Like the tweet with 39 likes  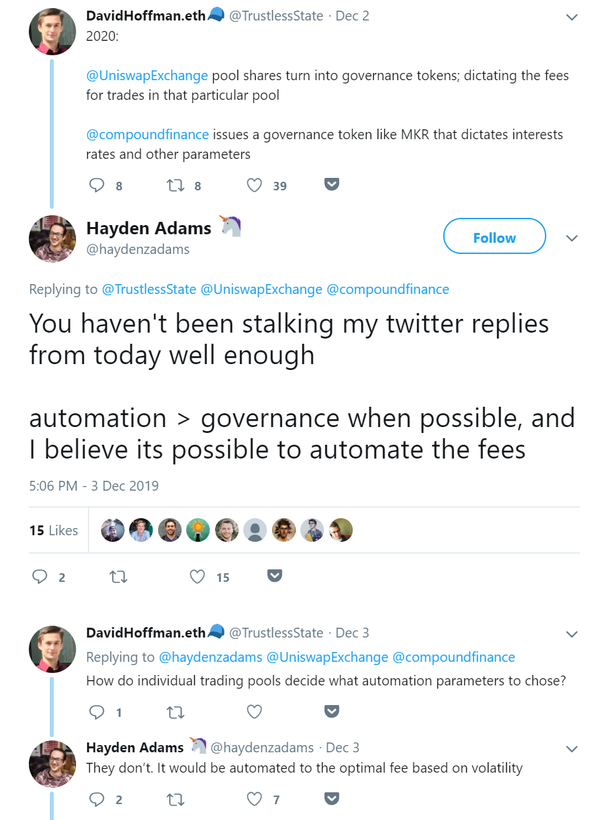[x=254, y=185]
